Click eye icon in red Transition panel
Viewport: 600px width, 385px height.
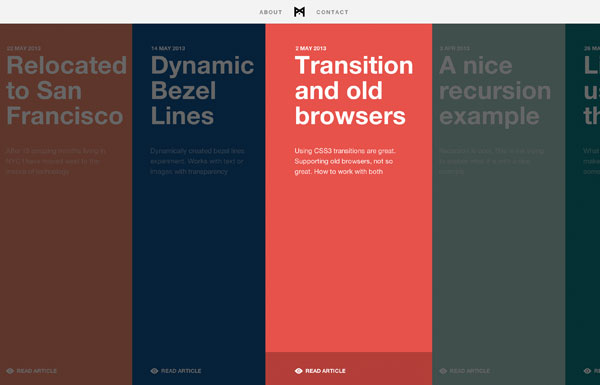click(298, 371)
